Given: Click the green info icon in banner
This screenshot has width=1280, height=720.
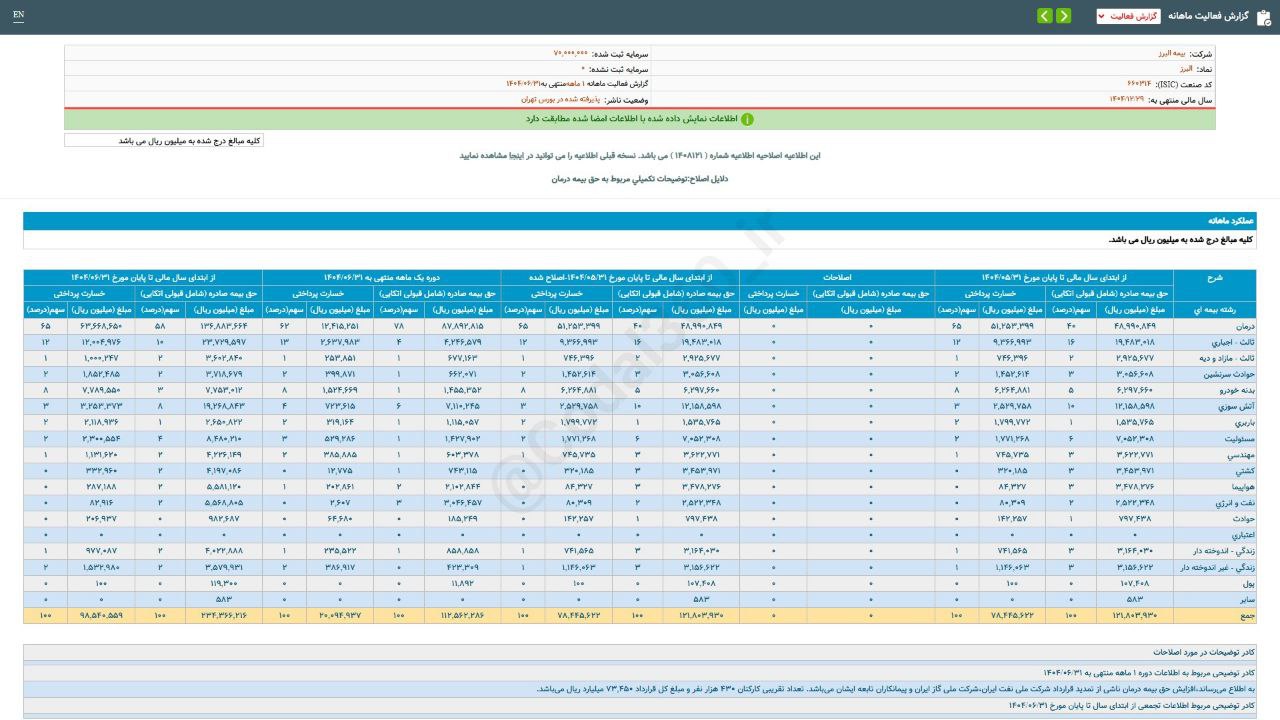Looking at the screenshot, I should point(747,119).
